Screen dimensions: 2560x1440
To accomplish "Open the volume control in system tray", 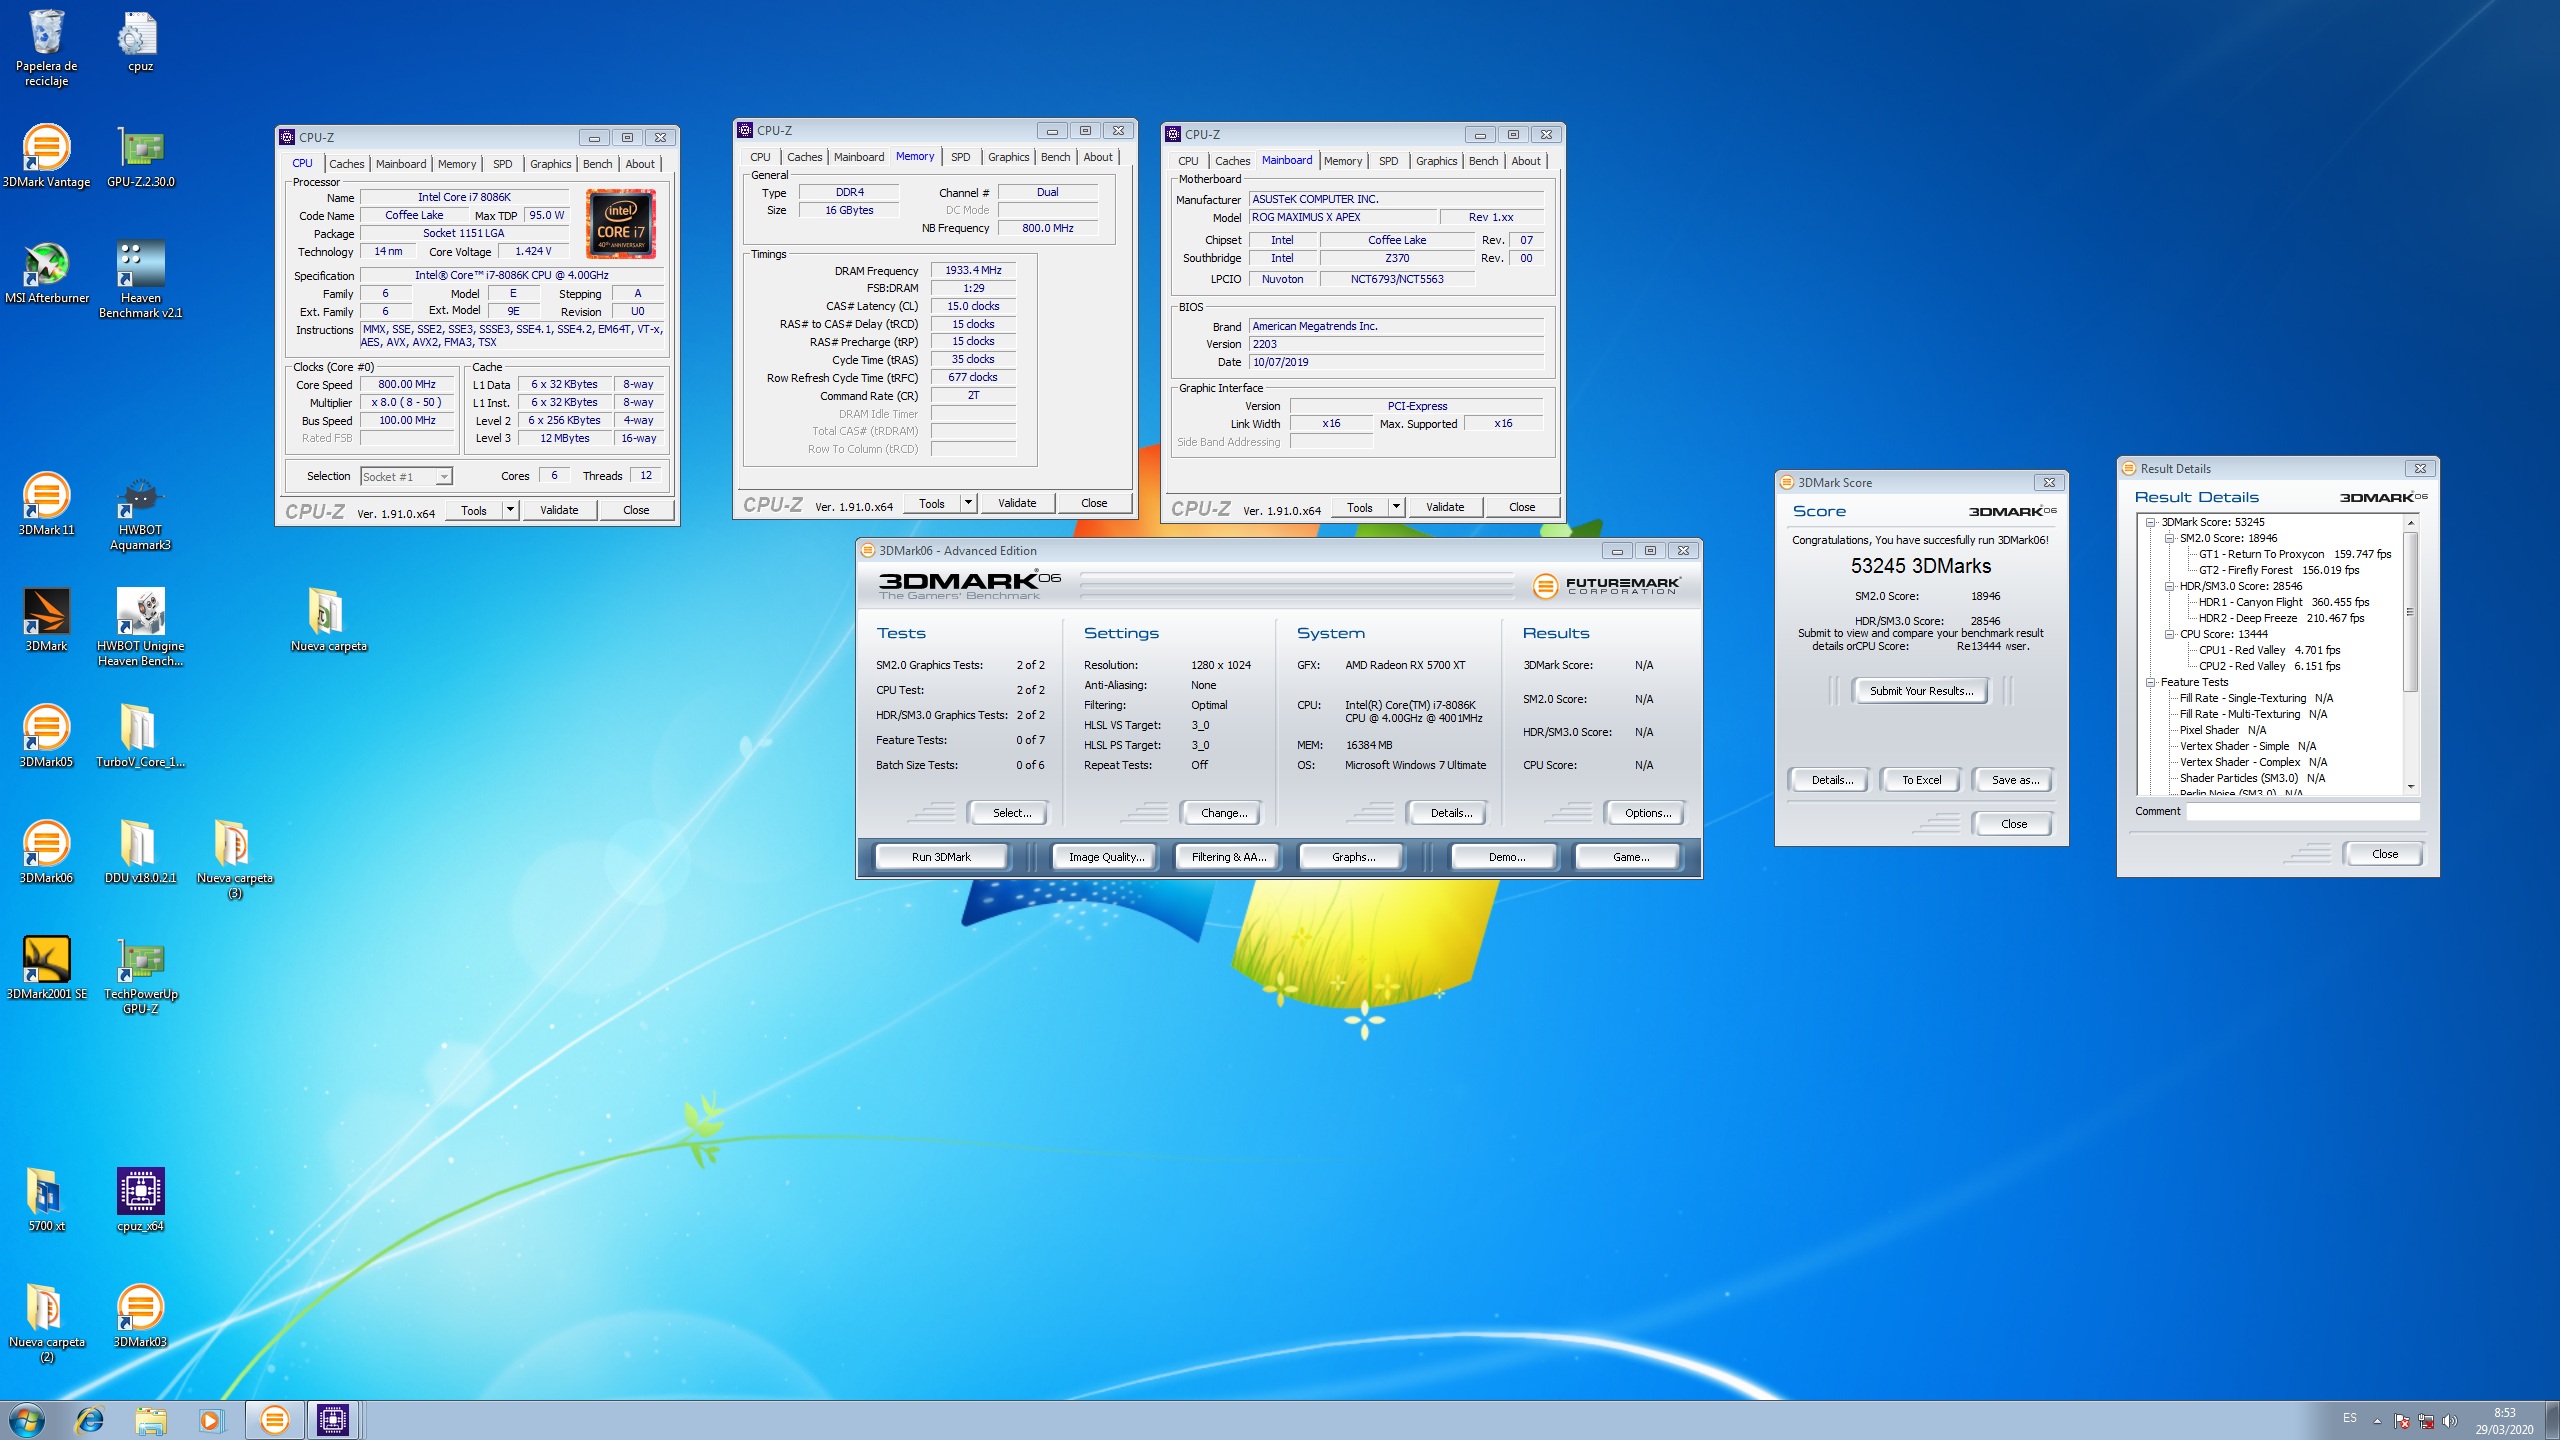I will pos(2449,1421).
